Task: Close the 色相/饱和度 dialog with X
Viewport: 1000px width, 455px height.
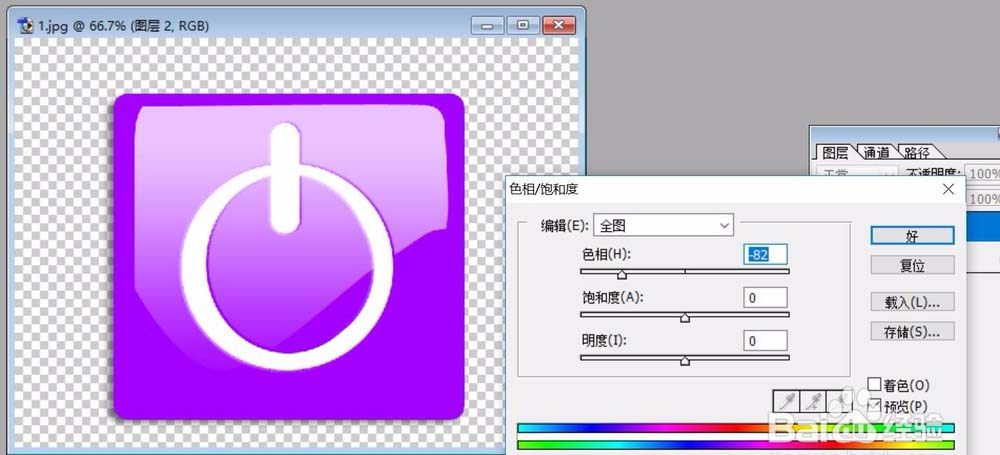Action: point(948,189)
